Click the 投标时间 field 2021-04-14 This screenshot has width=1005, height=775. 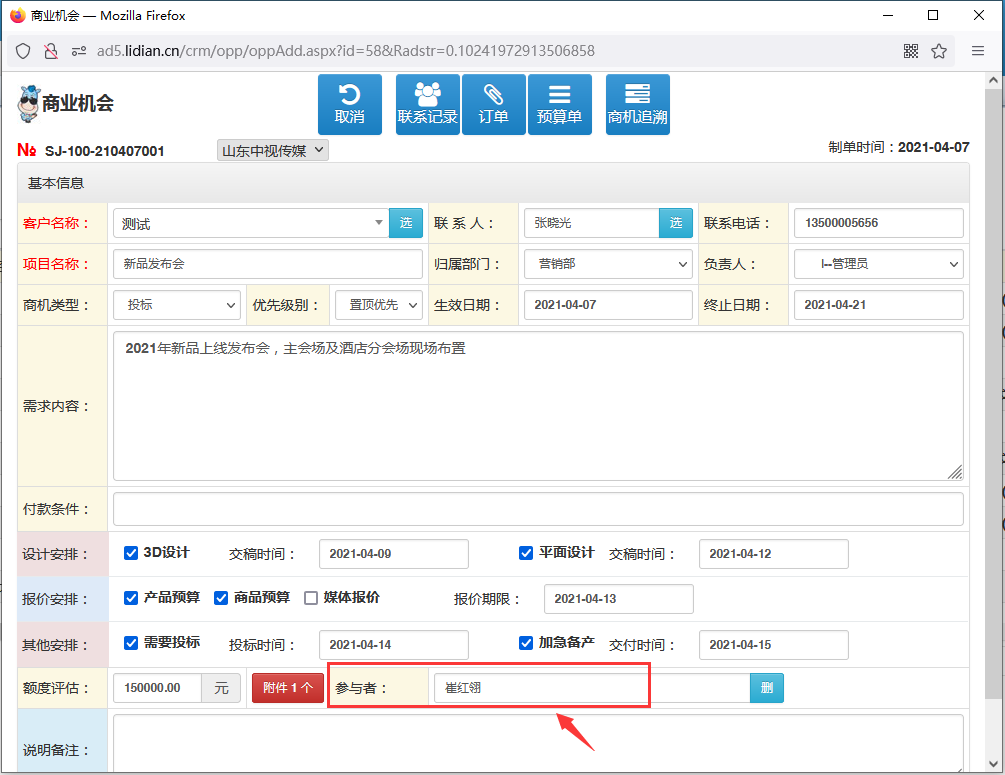[394, 645]
